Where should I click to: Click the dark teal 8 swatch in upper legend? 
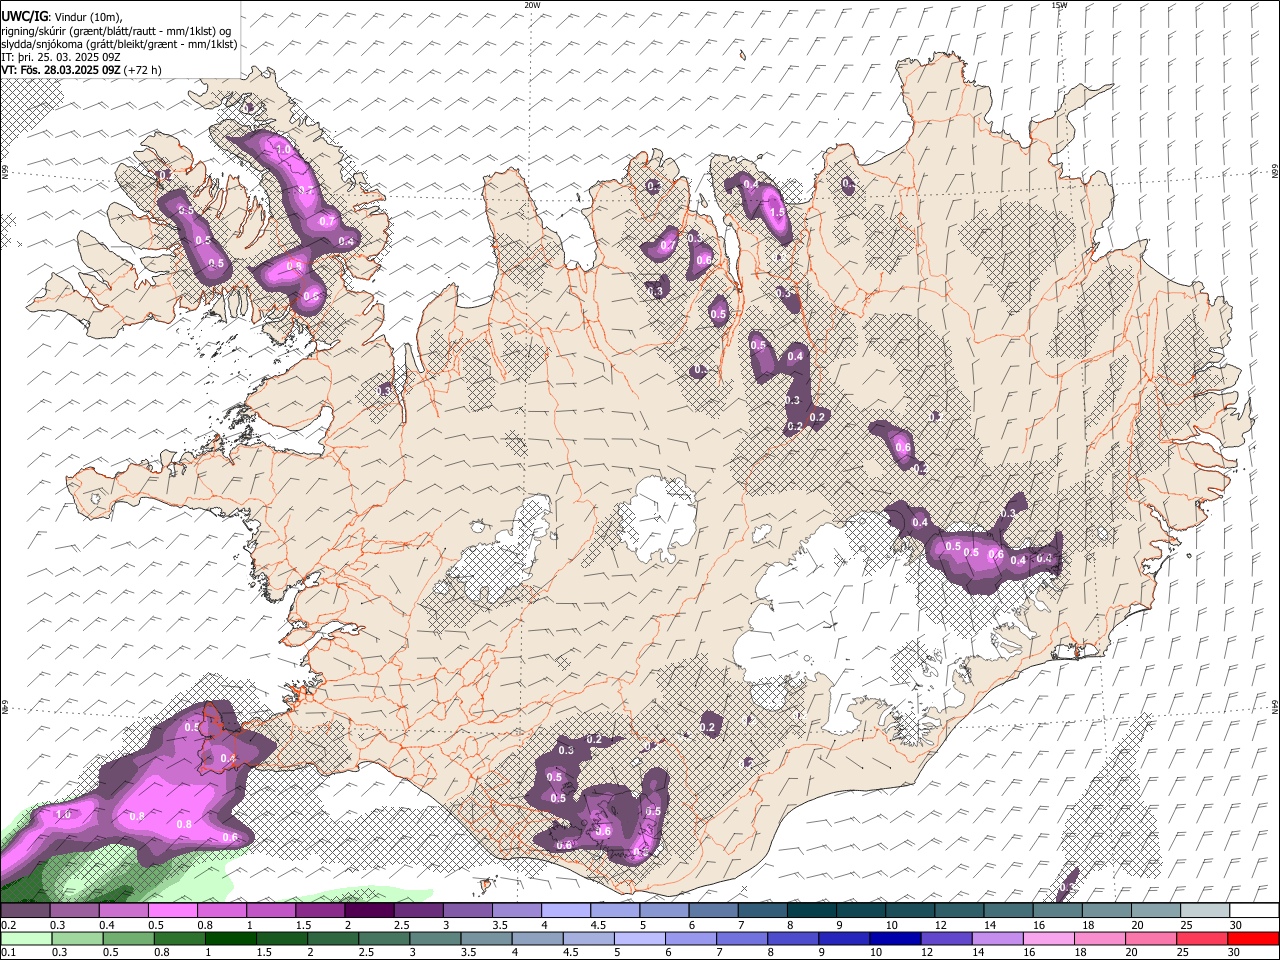(812, 911)
